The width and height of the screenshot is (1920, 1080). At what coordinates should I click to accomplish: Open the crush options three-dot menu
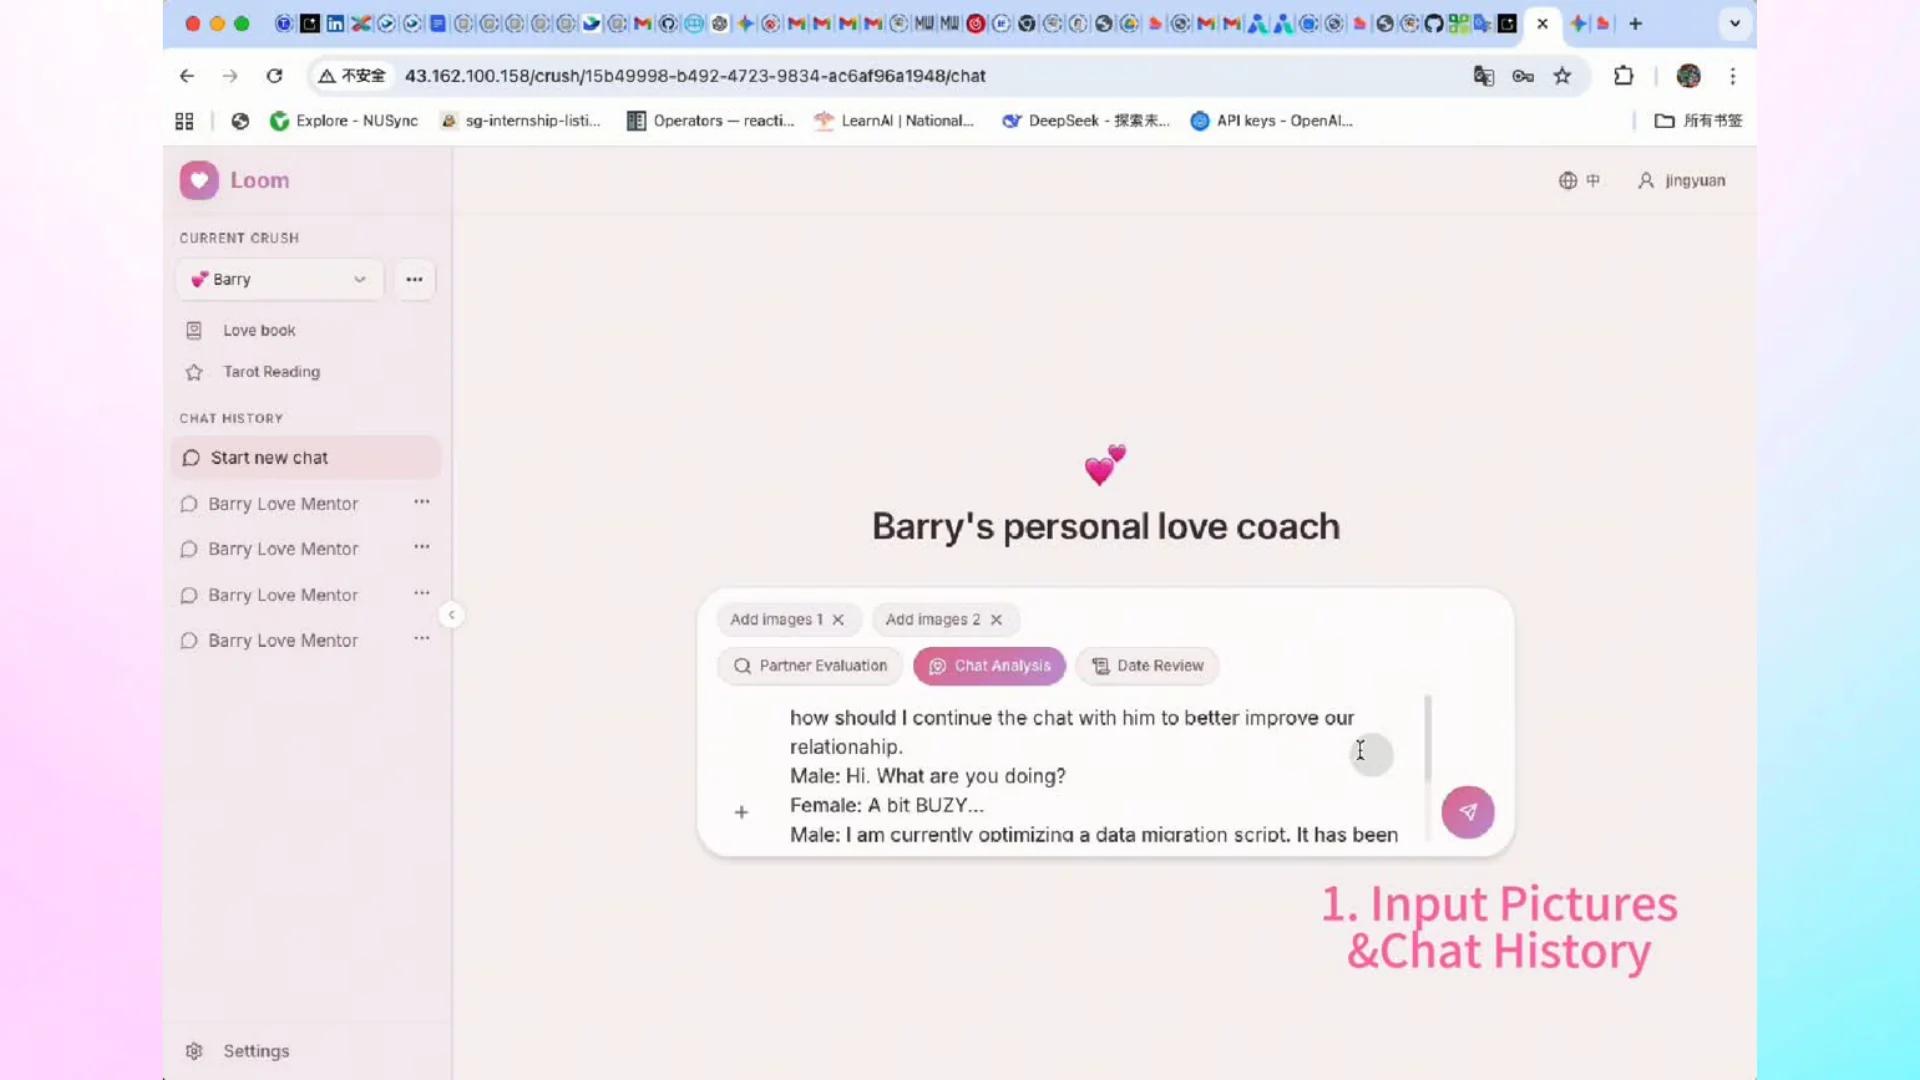(x=414, y=279)
